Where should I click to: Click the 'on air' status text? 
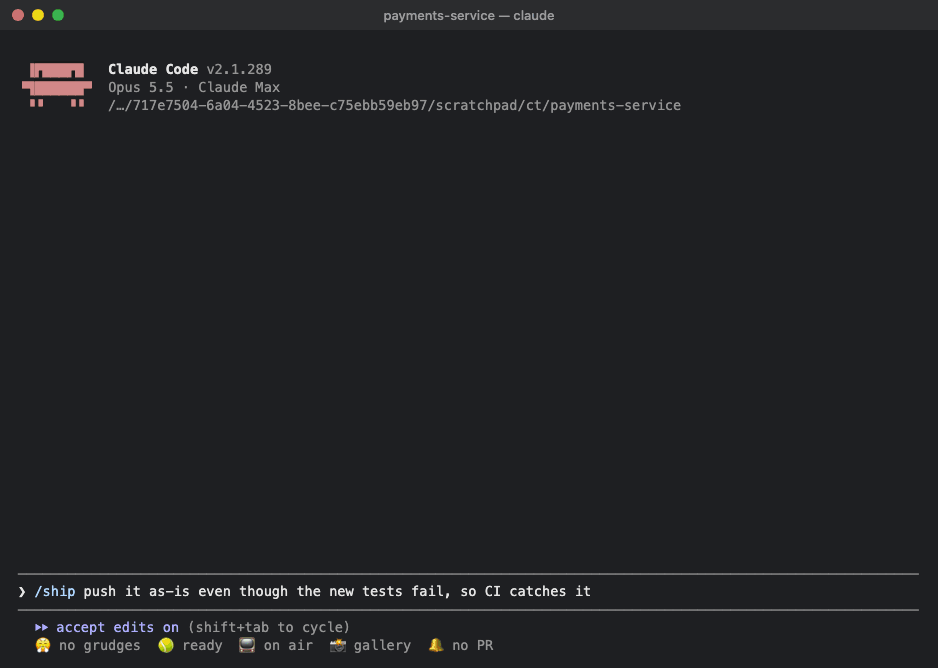[288, 646]
